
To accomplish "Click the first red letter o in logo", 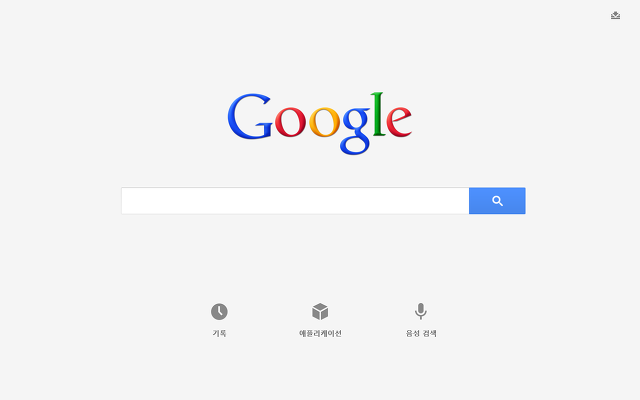I will [x=290, y=122].
